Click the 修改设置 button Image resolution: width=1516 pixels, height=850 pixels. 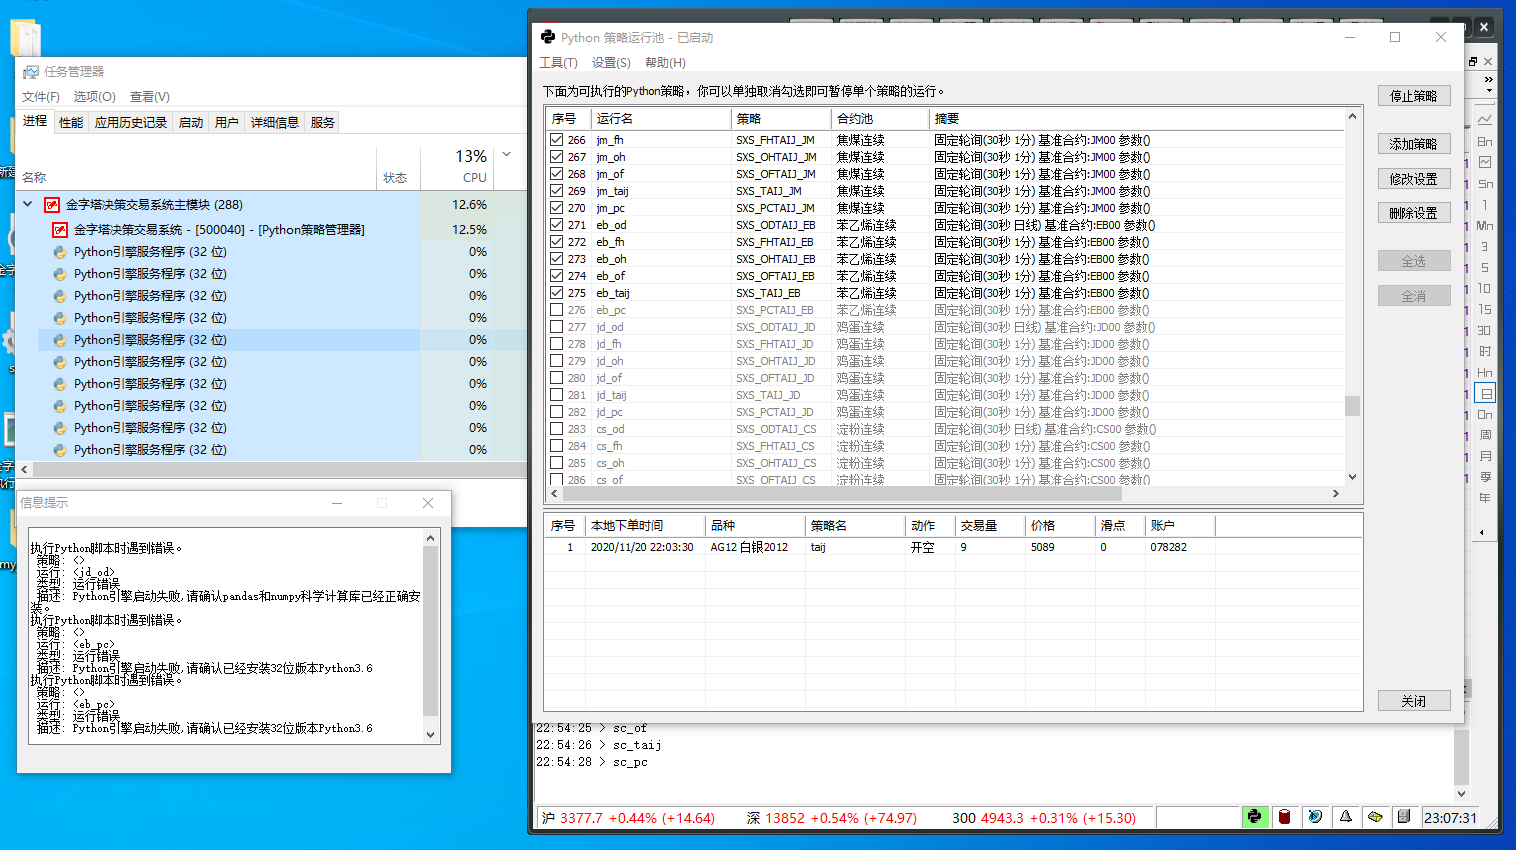click(1414, 179)
